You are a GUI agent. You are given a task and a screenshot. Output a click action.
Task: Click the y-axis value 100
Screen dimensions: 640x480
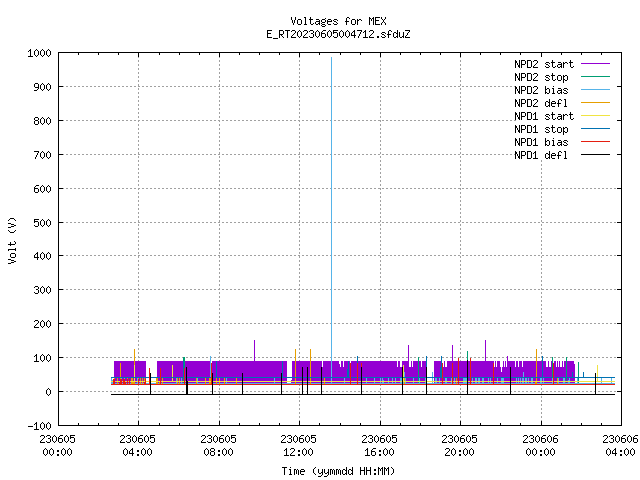click(x=42, y=358)
